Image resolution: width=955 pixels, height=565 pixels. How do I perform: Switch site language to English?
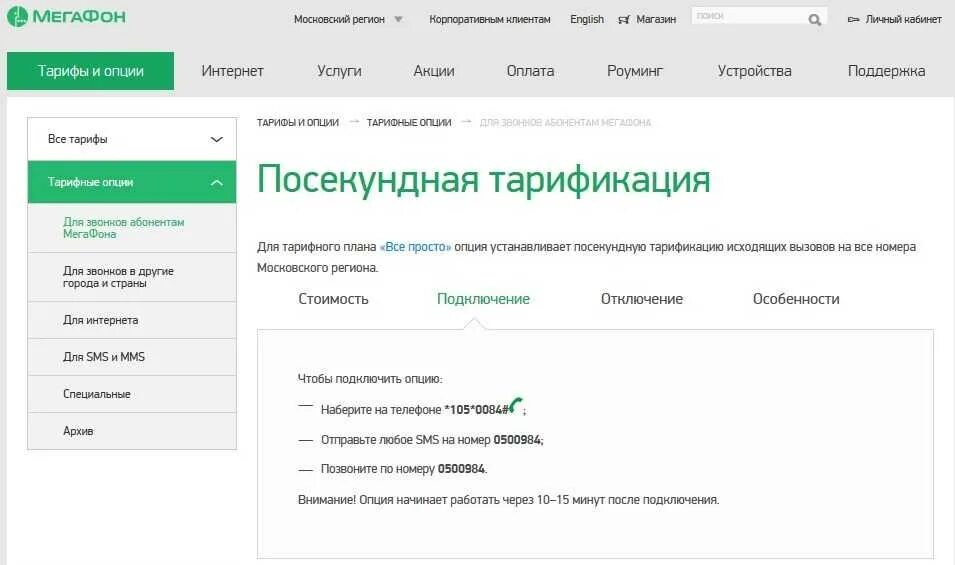[x=587, y=19]
